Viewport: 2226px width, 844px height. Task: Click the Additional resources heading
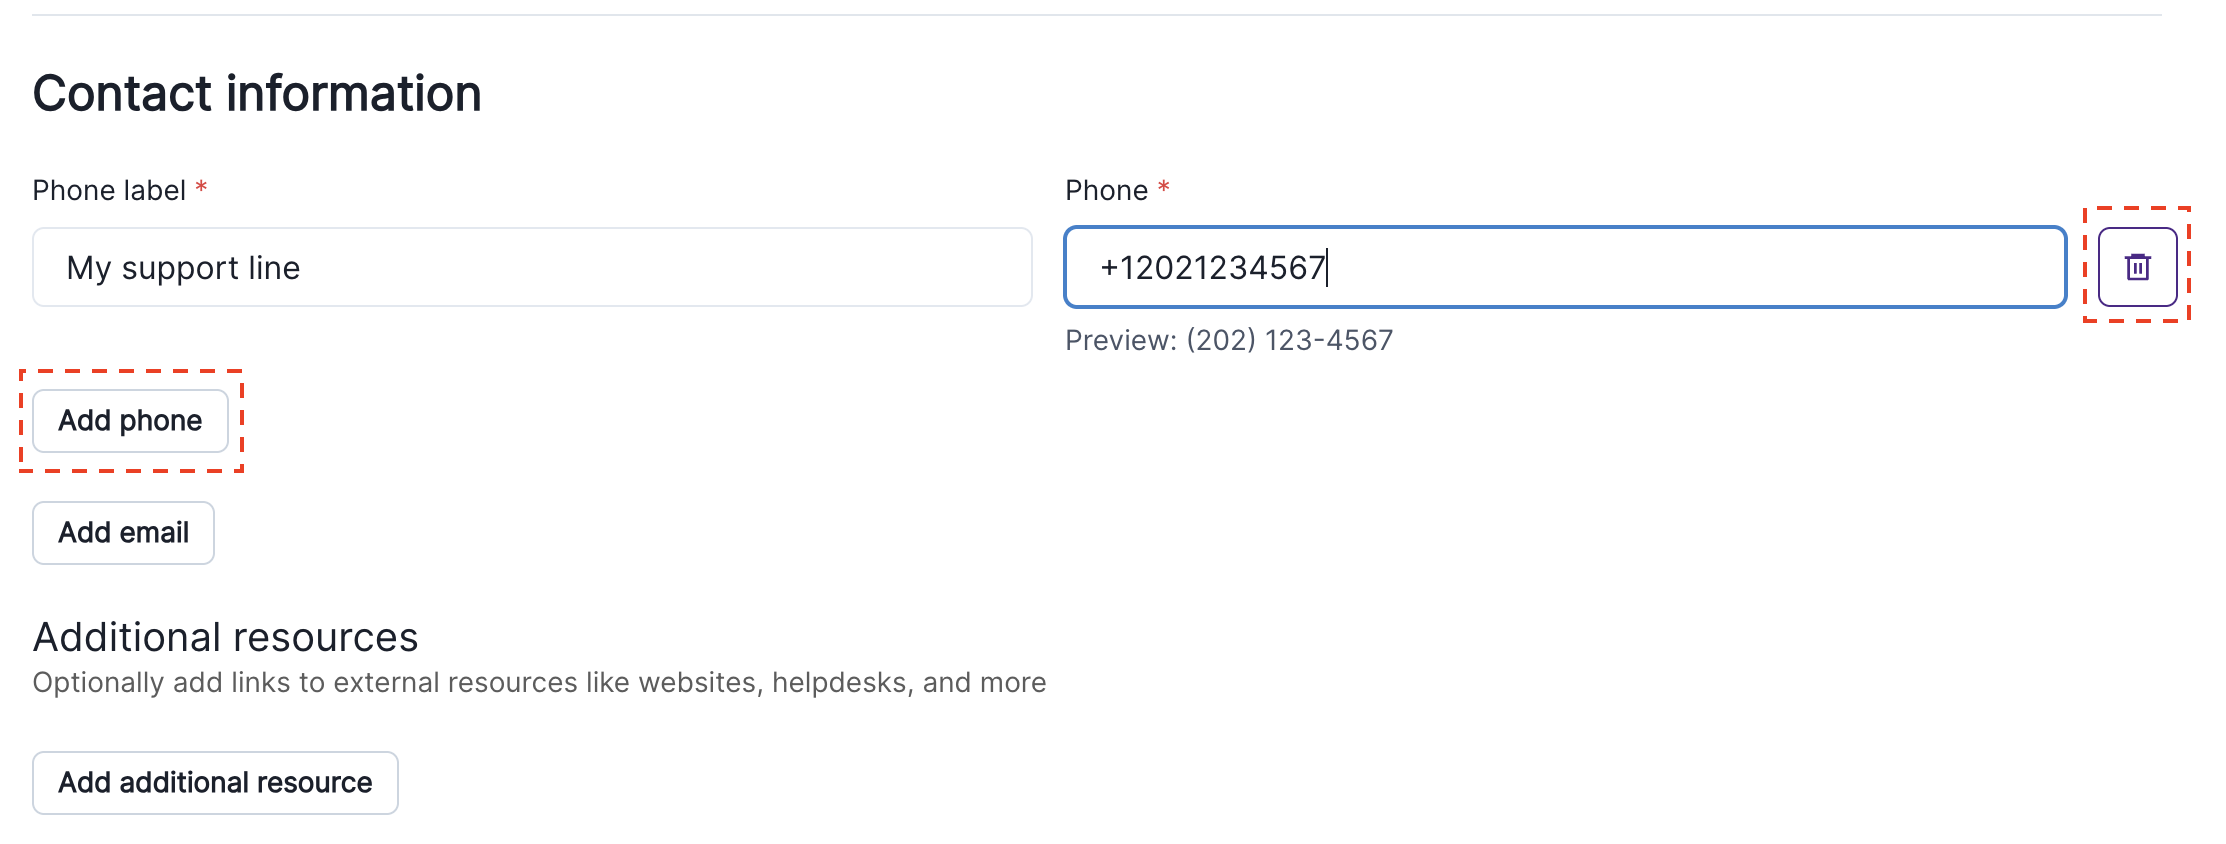226,636
